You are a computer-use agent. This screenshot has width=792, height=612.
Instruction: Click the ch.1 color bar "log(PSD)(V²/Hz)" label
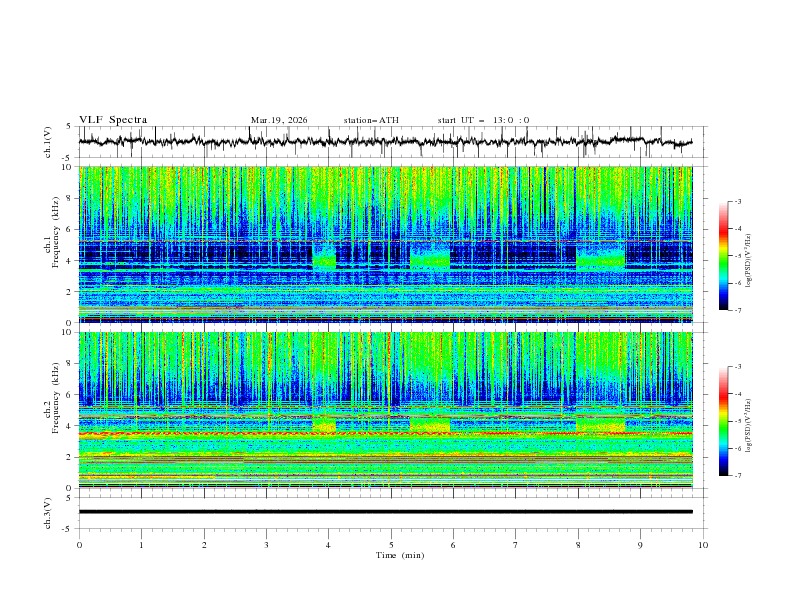(749, 261)
